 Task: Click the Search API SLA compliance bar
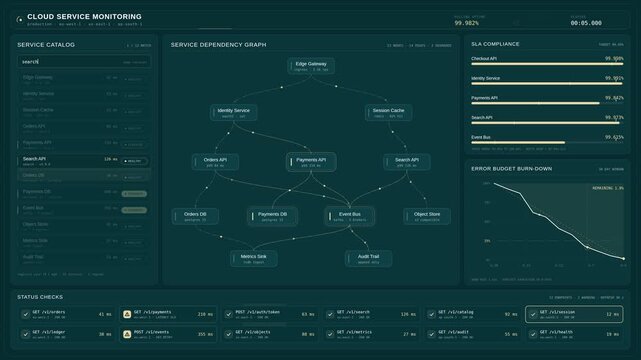547,123
